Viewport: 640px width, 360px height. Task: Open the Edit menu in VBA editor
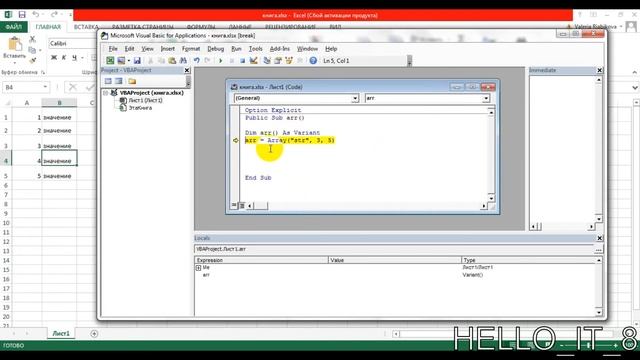point(129,49)
